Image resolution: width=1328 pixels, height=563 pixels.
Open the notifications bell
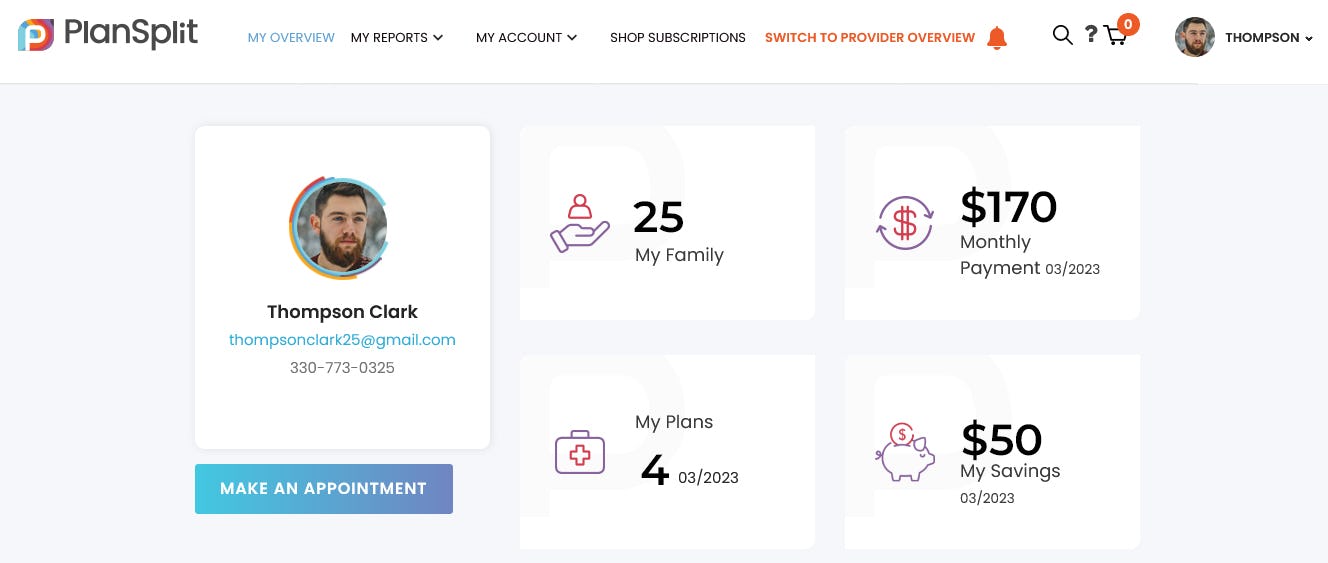[997, 38]
